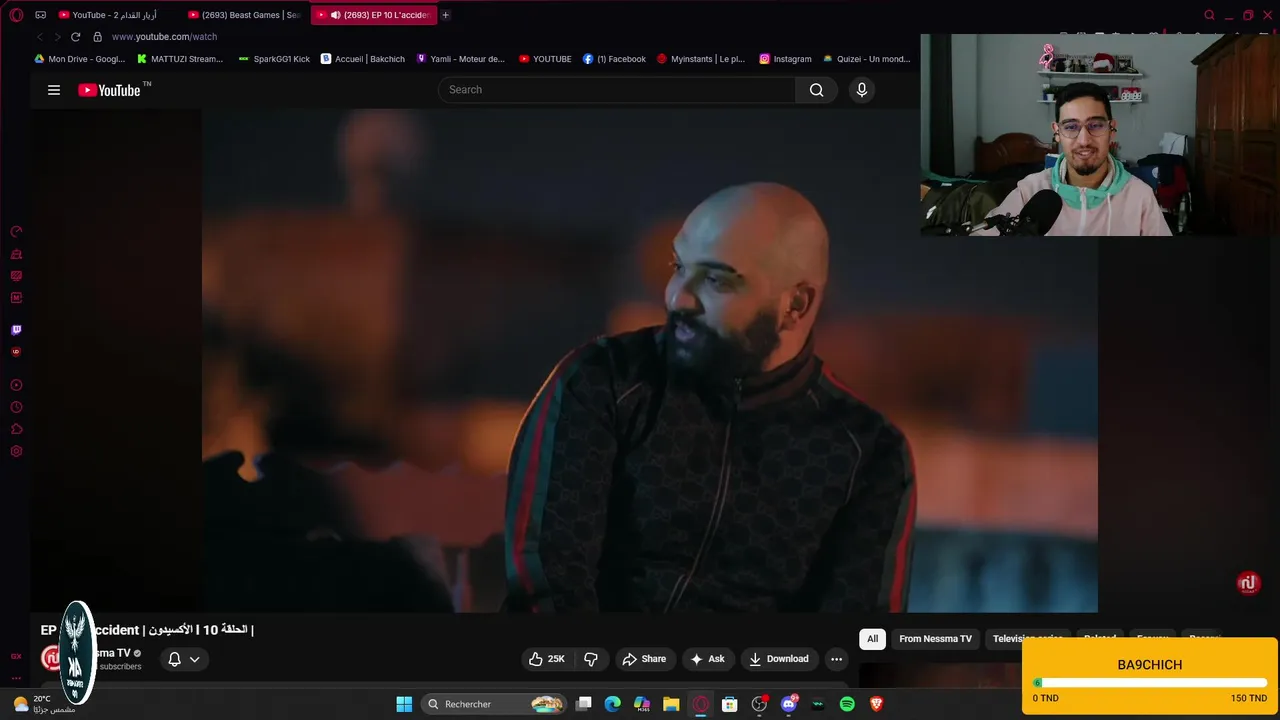
Task: Open GX Control in Opera sidebar
Action: 16,231
